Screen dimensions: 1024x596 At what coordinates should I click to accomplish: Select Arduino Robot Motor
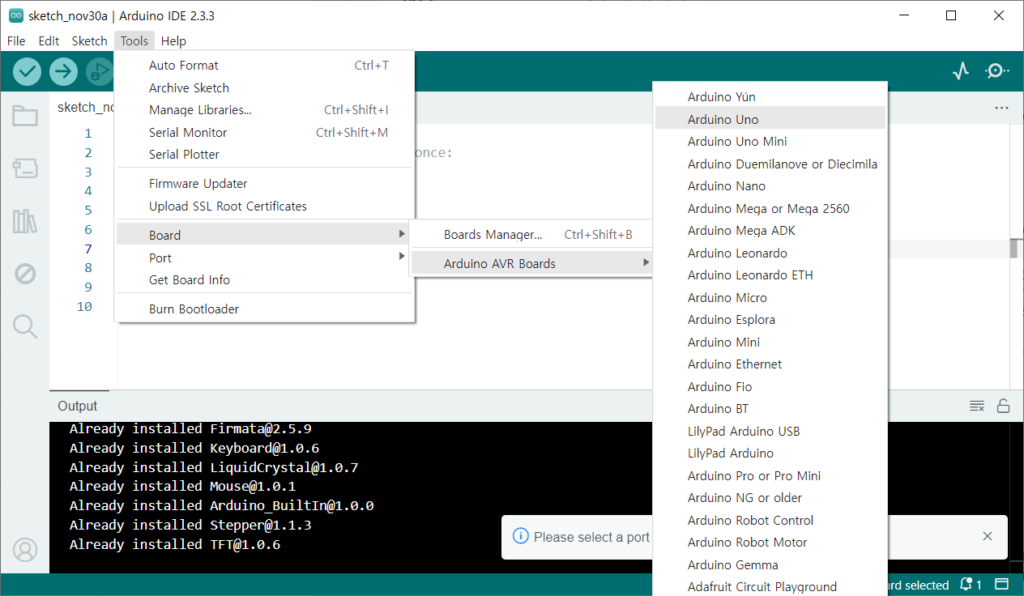[770, 542]
